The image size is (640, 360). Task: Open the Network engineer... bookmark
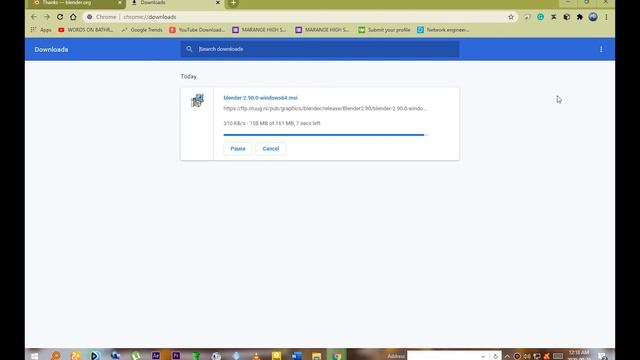pos(443,30)
